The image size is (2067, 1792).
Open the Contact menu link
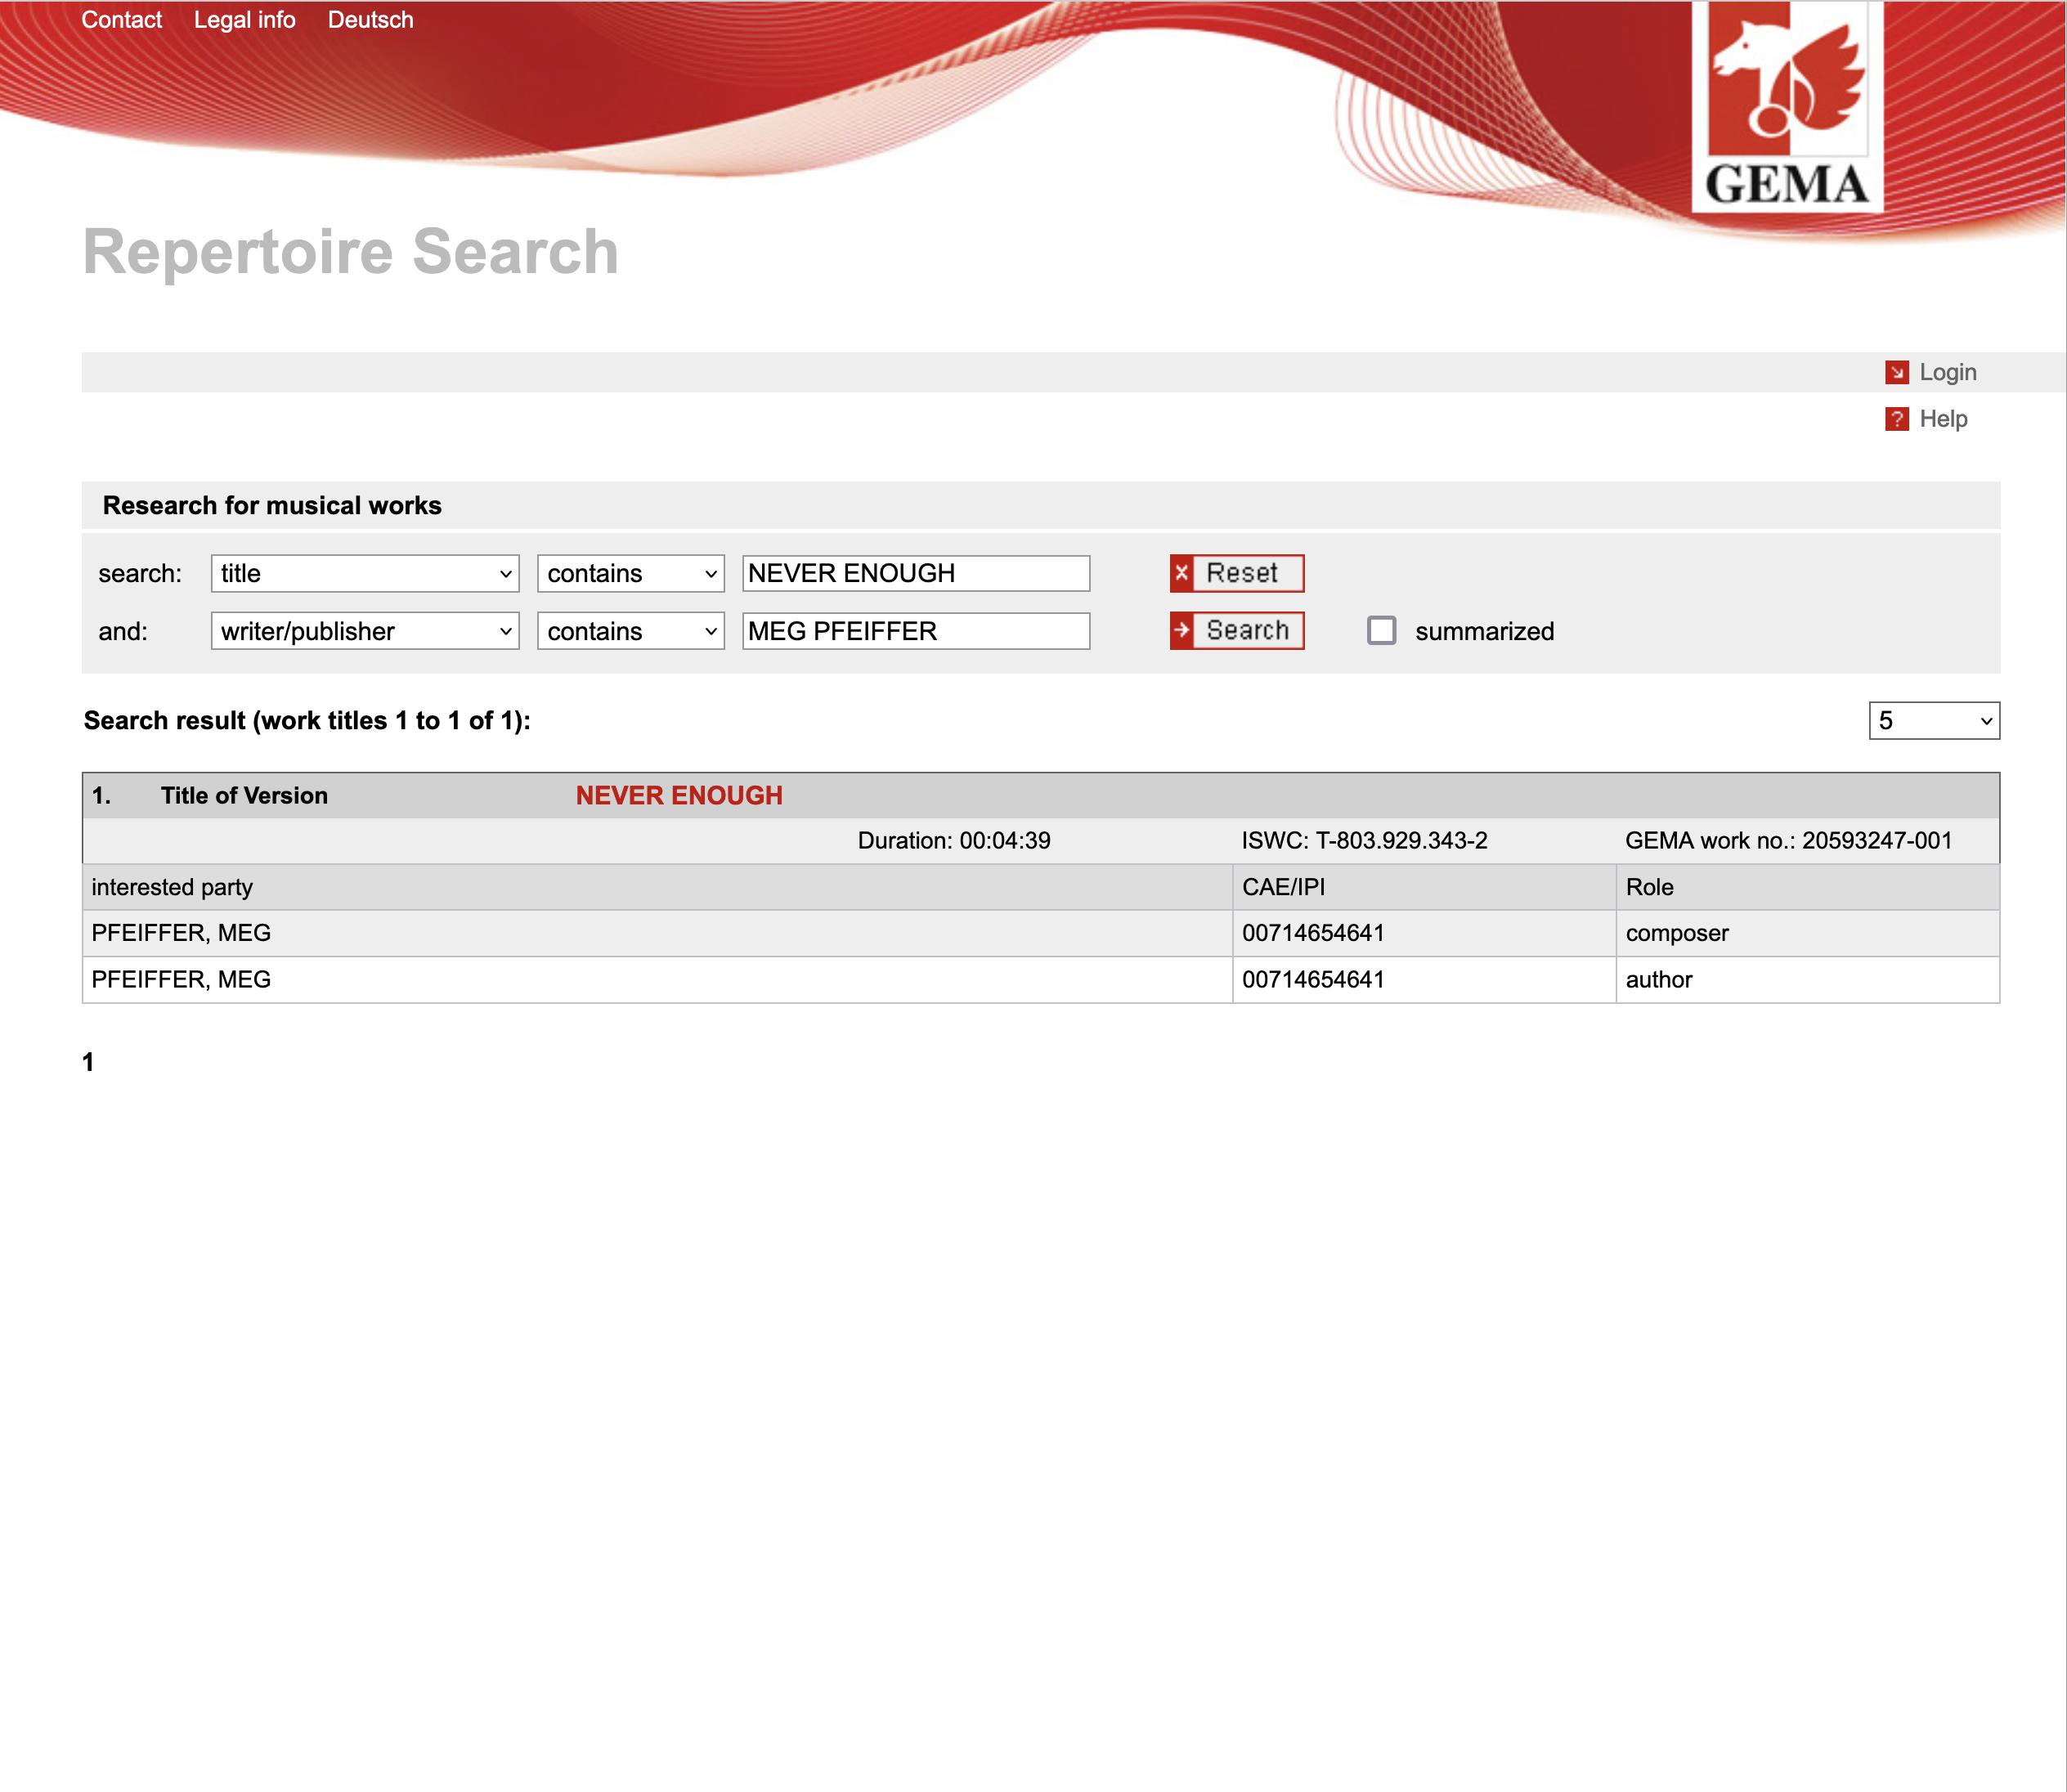coord(121,20)
